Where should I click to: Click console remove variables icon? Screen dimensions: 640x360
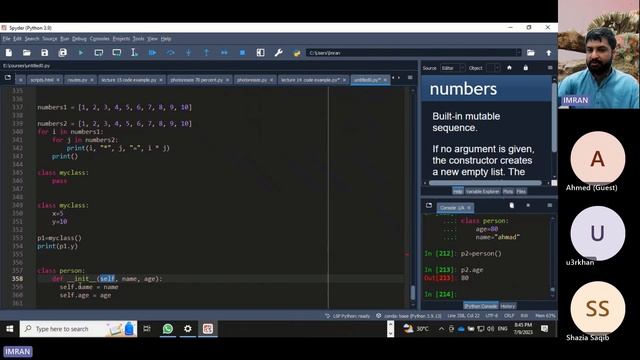tap(512, 205)
